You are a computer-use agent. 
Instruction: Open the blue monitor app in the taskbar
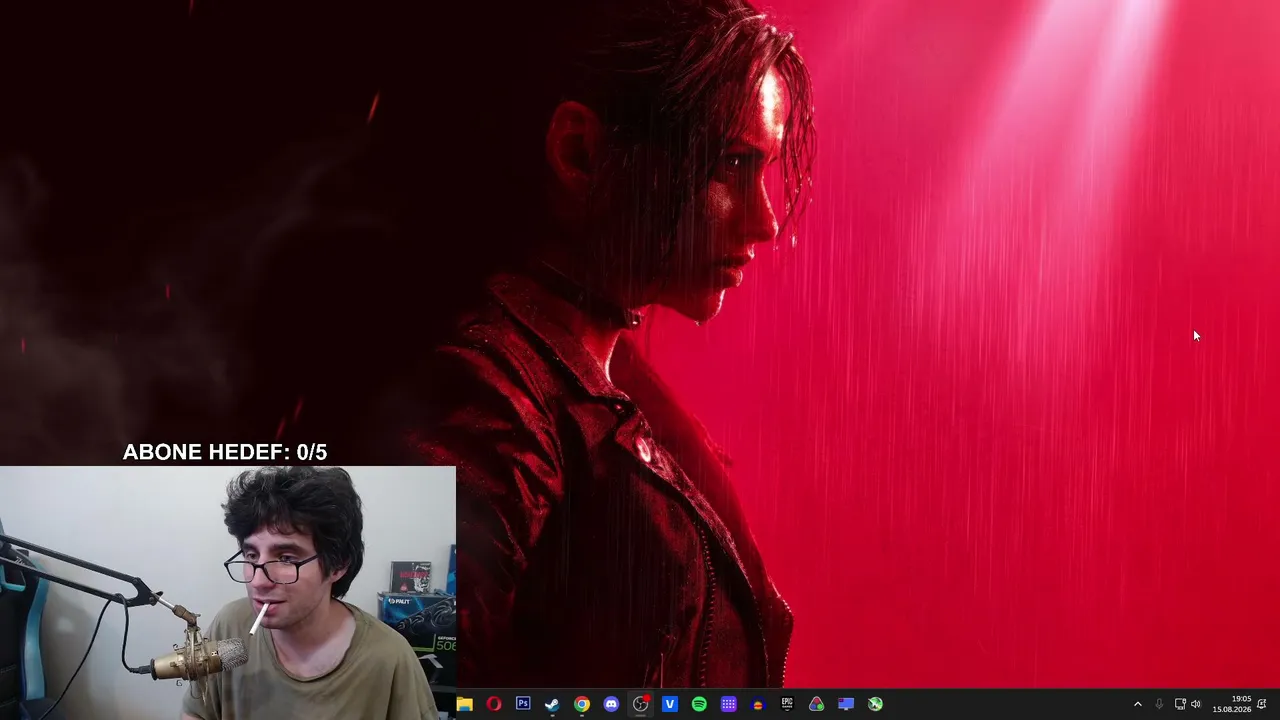(x=846, y=704)
